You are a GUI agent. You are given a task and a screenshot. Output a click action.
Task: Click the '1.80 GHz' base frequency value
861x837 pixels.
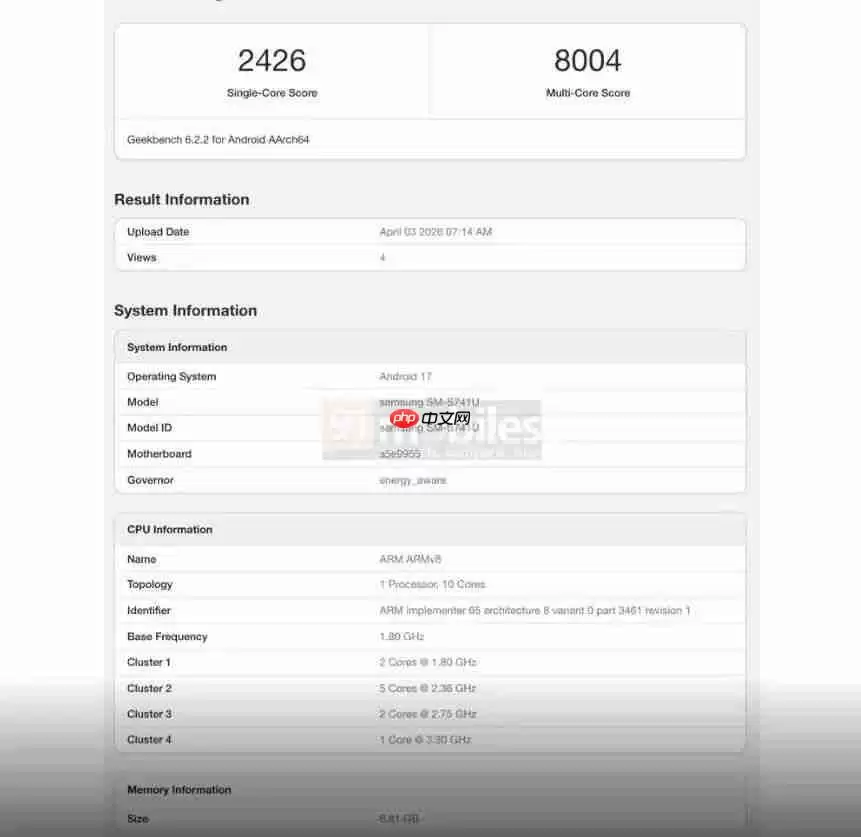401,637
